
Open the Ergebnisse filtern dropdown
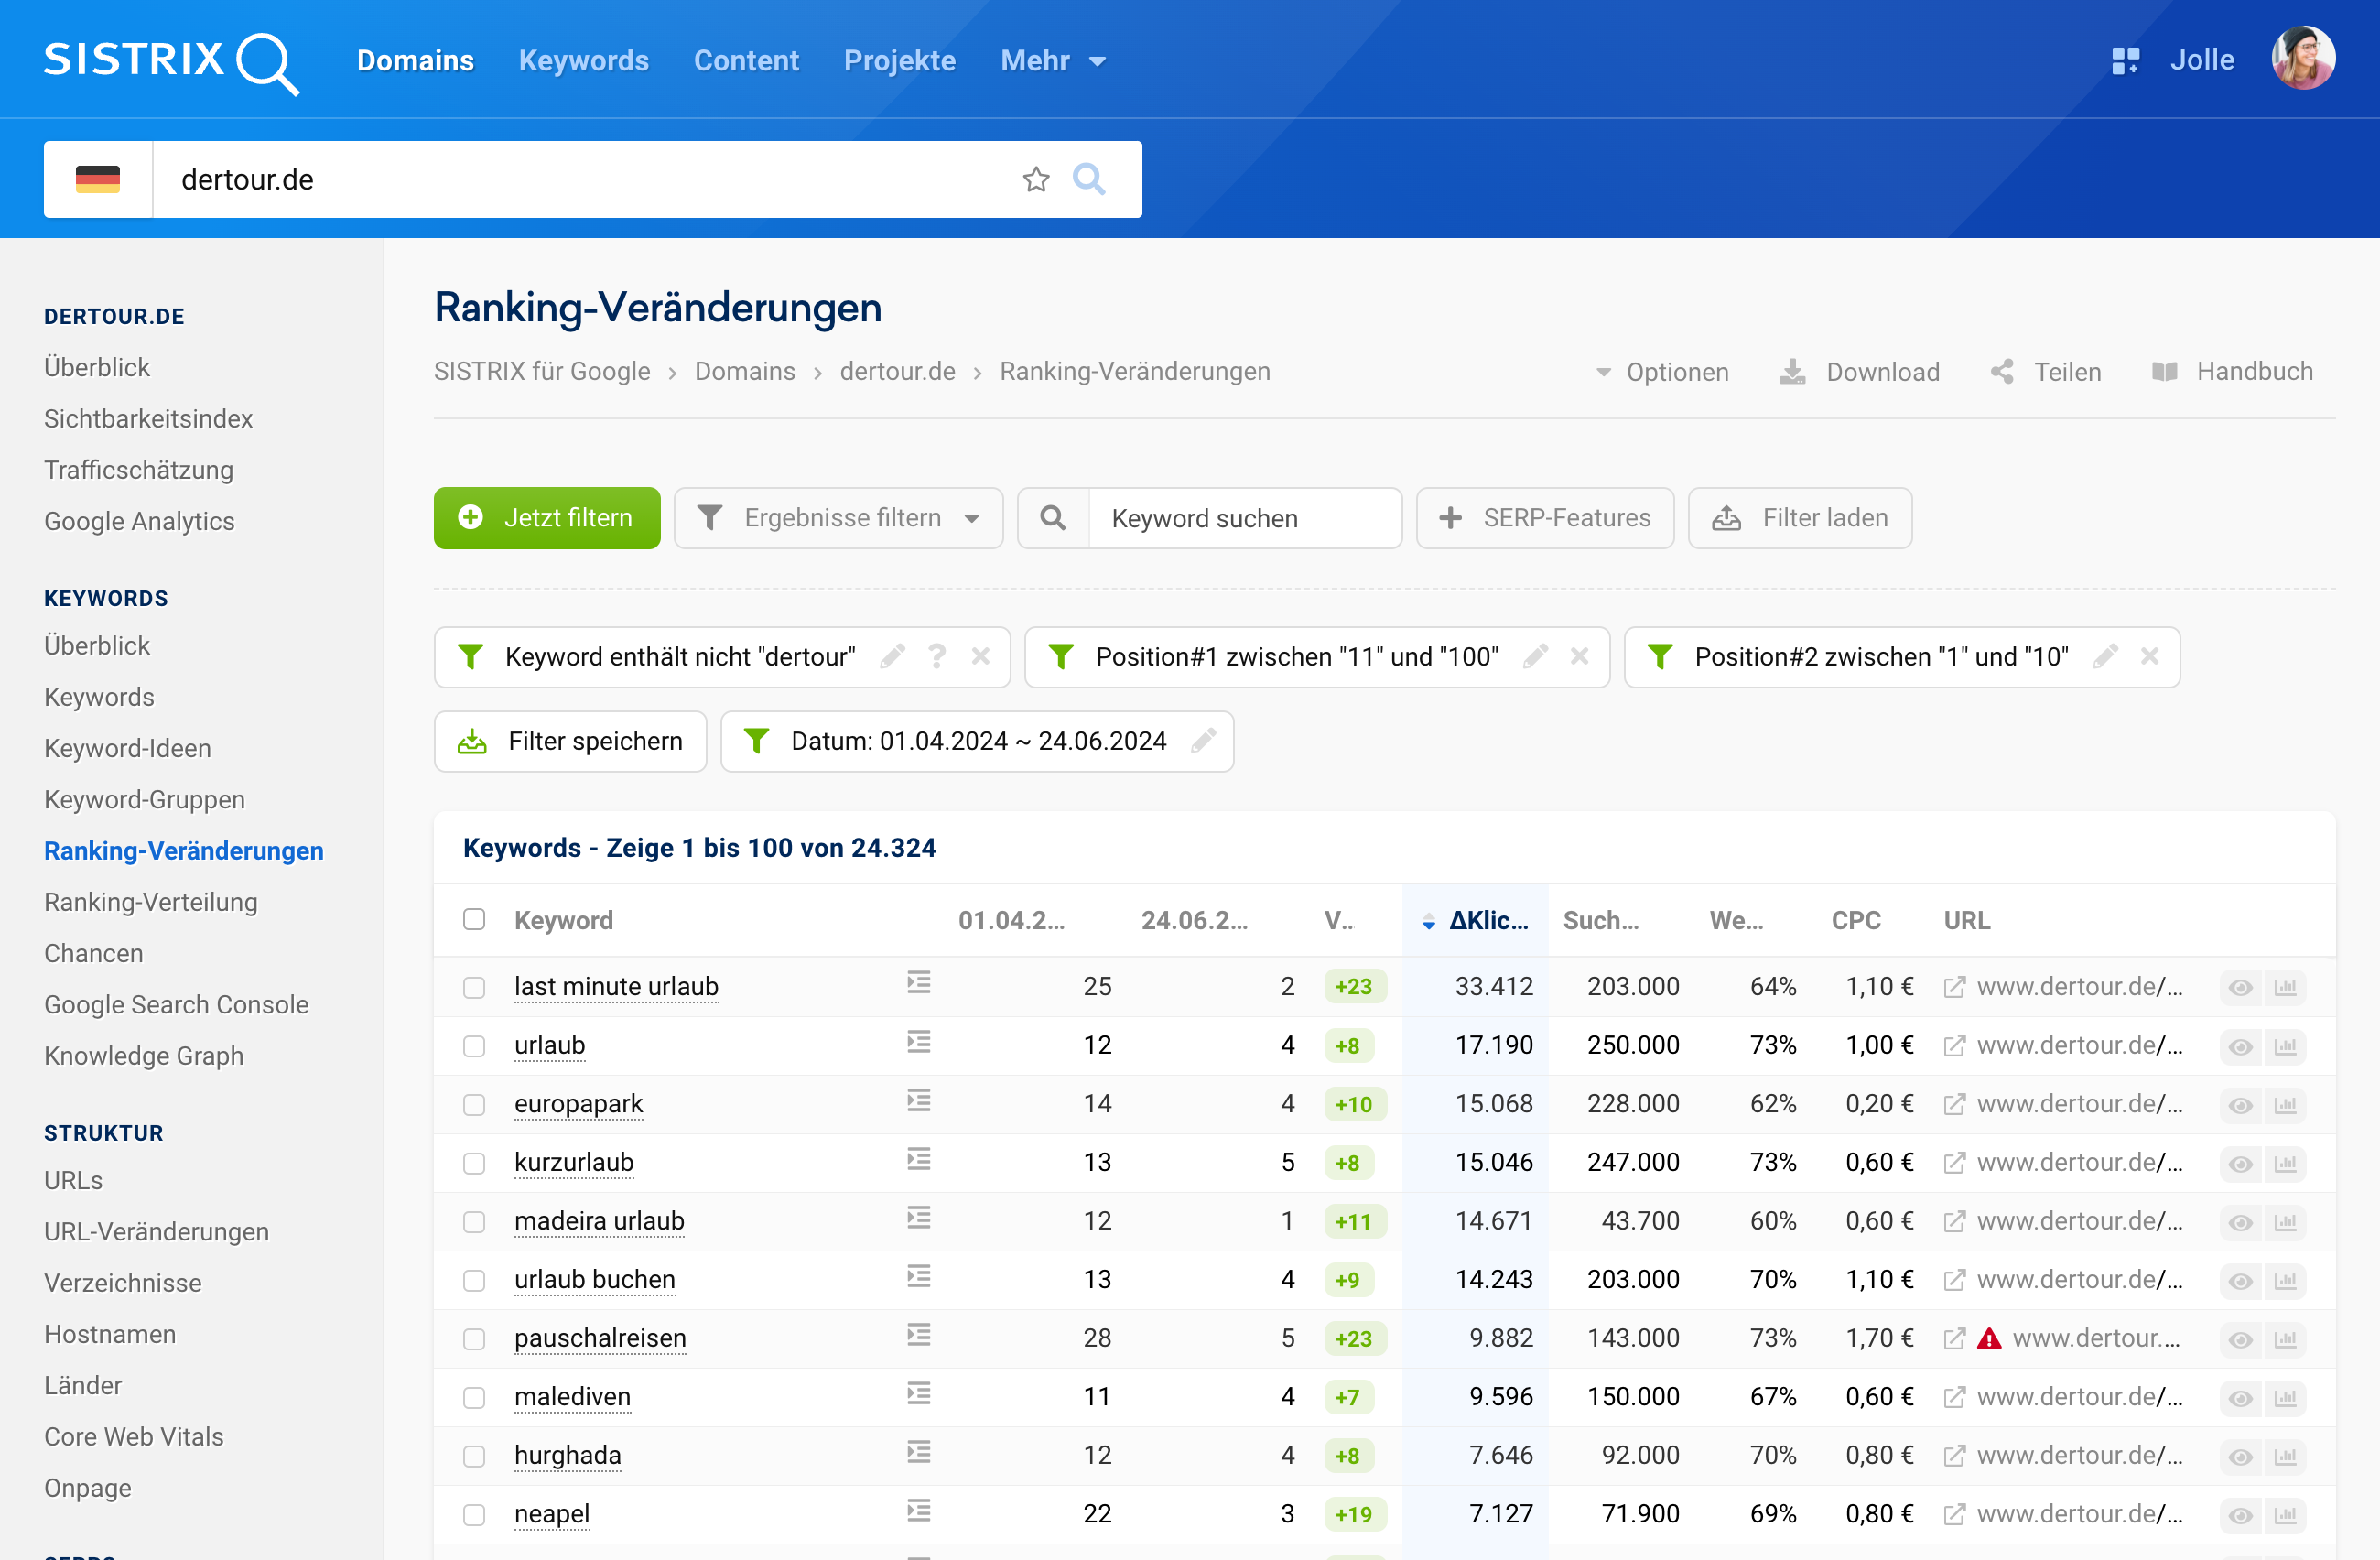click(838, 518)
